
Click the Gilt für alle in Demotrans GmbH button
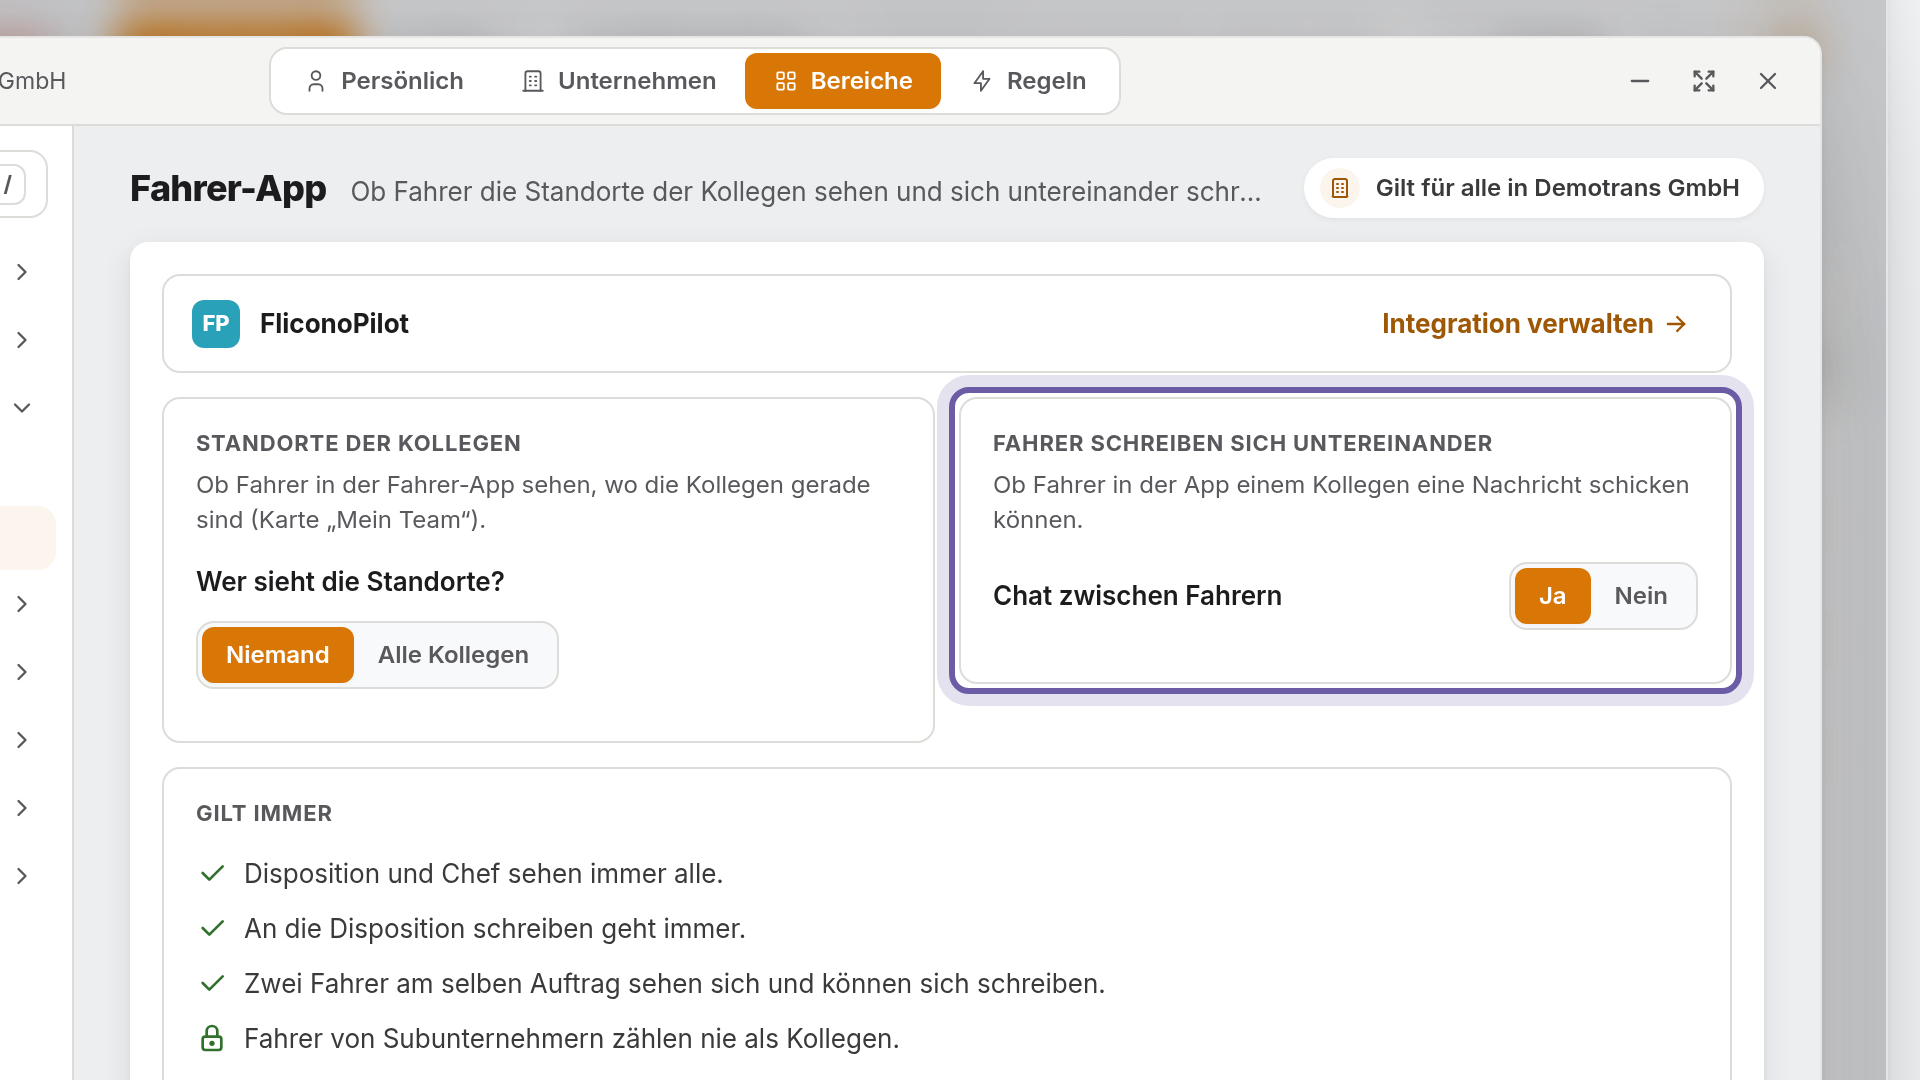click(1534, 188)
